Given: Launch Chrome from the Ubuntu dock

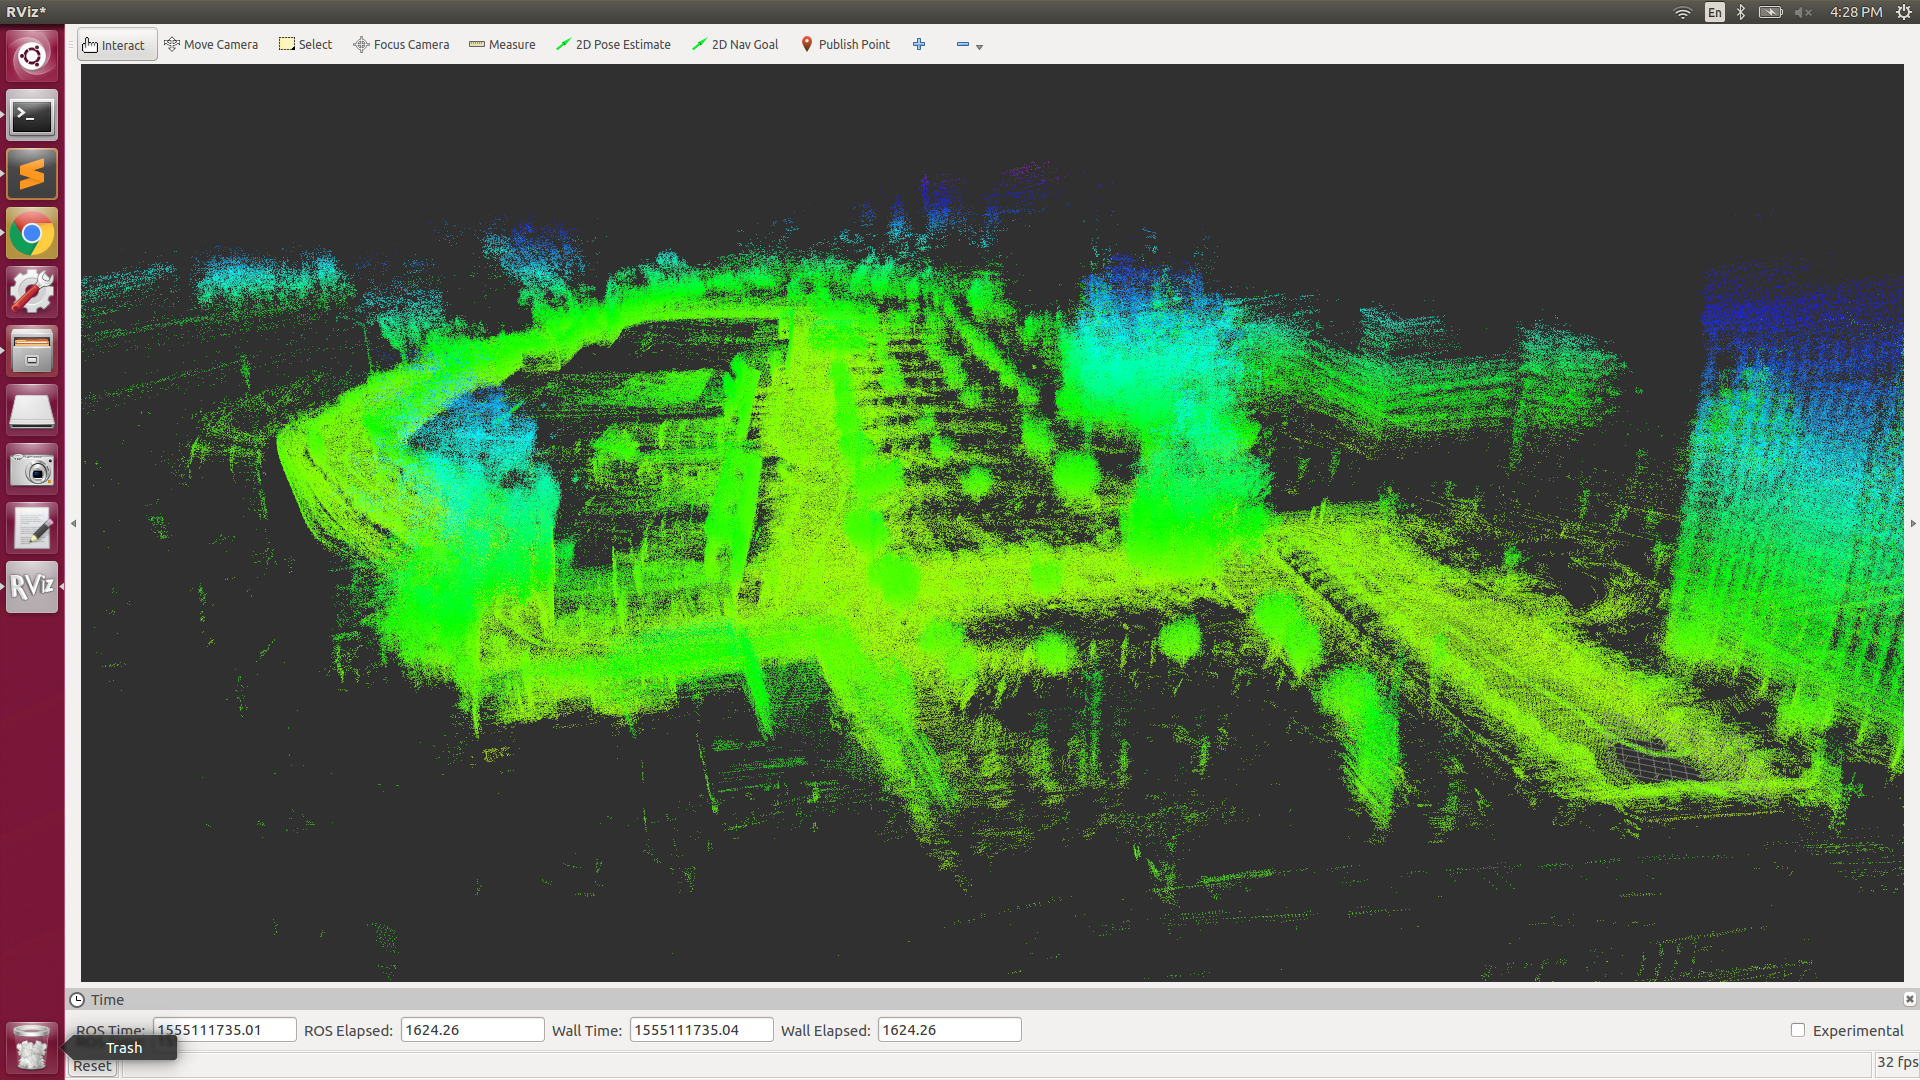Looking at the screenshot, I should tap(31, 233).
